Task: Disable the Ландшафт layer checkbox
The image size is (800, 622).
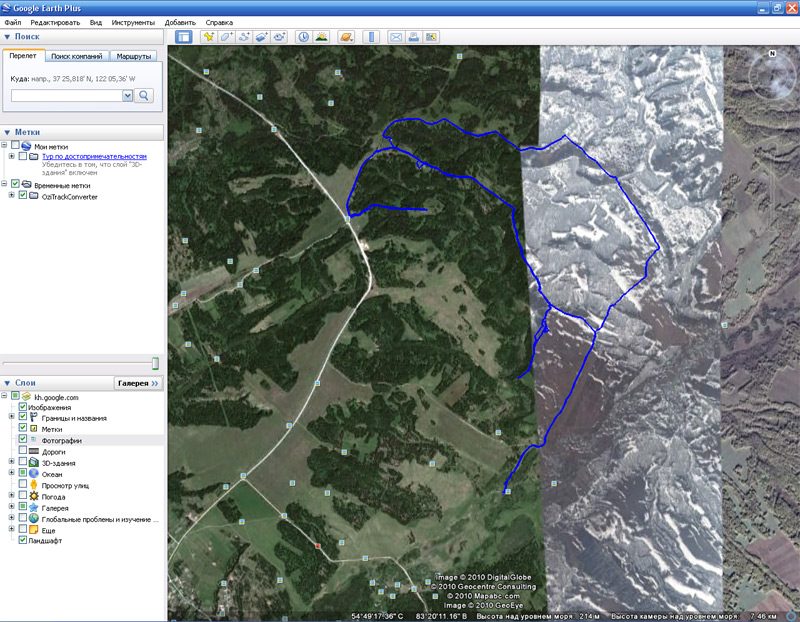Action: 23,539
